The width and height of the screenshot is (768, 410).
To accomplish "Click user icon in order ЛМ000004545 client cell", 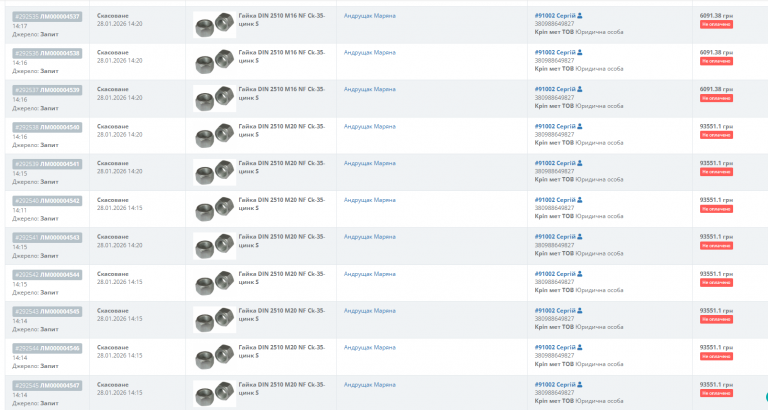I will (x=580, y=311).
